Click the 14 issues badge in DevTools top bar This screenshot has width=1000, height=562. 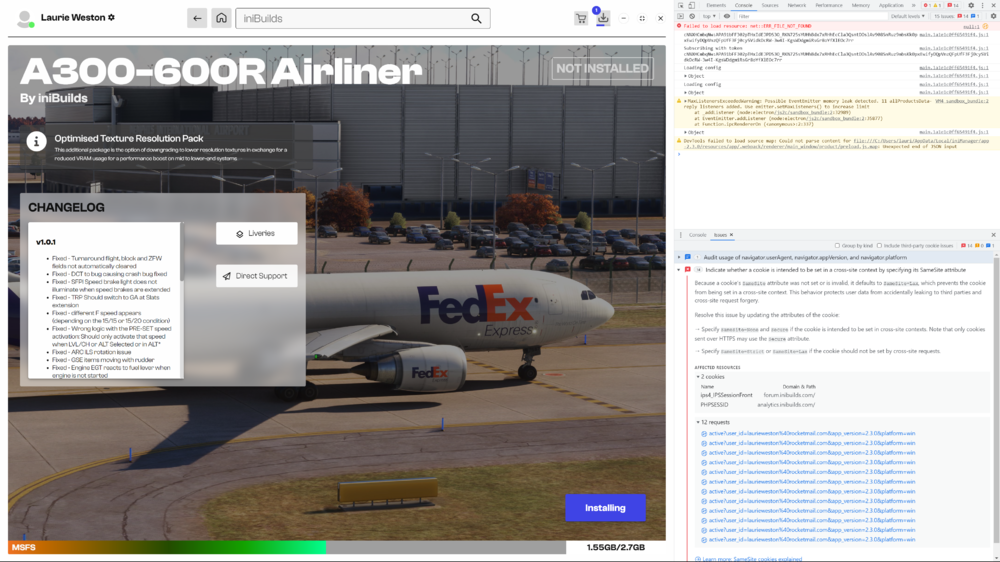pos(954,5)
